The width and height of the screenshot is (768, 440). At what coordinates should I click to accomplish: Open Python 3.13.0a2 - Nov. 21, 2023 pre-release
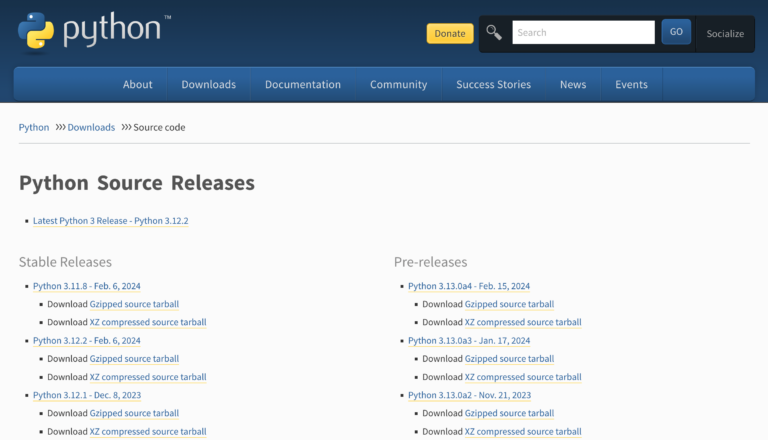(x=469, y=395)
